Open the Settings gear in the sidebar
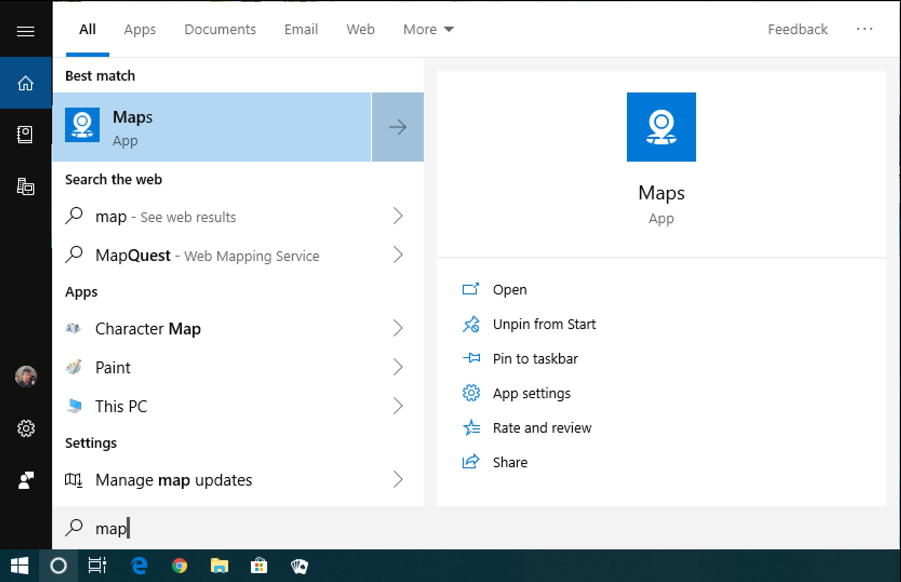901x582 pixels. 26,428
